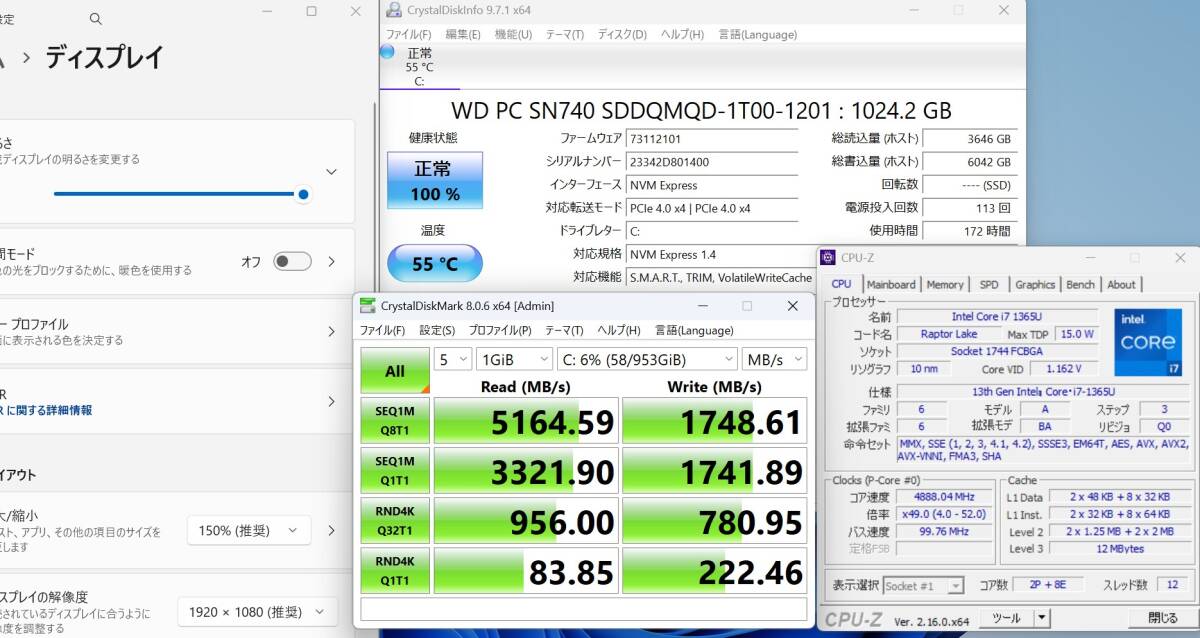1200x638 pixels.
Task: Click the firmware field 73112101
Action: [x=711, y=139]
